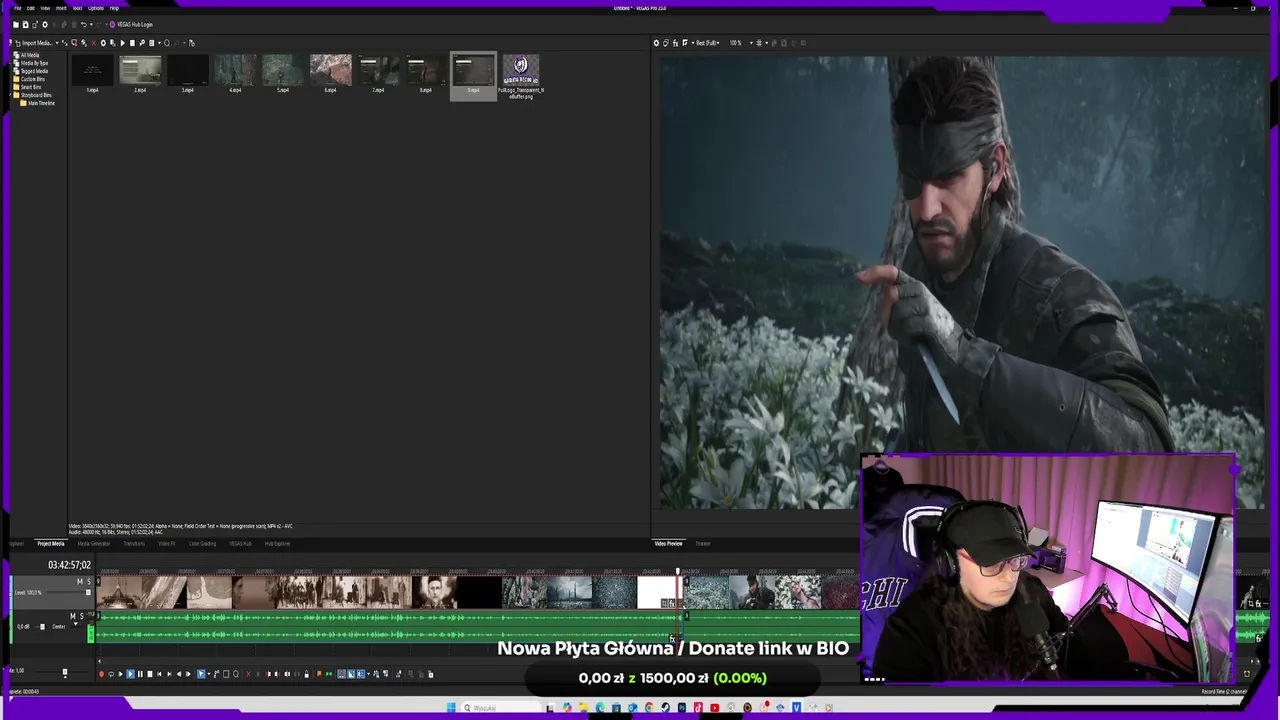
Task: Click the 03:42:57;02 timecode display
Action: click(69, 565)
